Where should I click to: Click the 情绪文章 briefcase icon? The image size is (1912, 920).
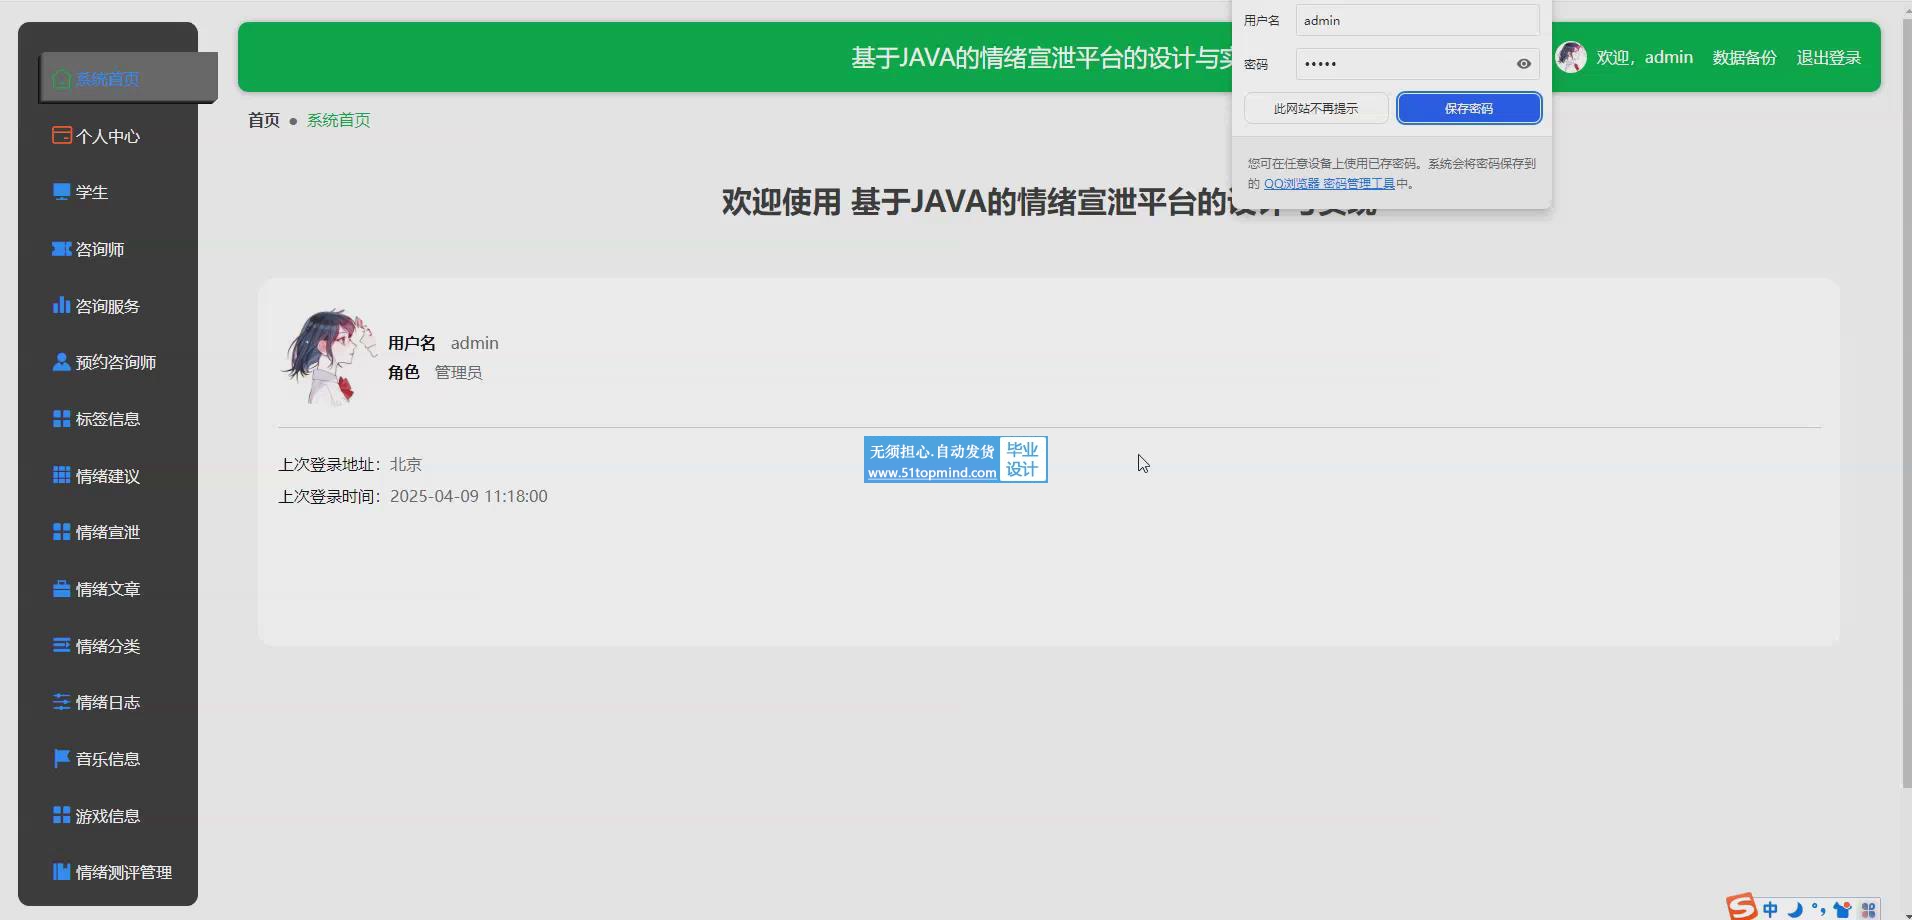click(x=61, y=589)
